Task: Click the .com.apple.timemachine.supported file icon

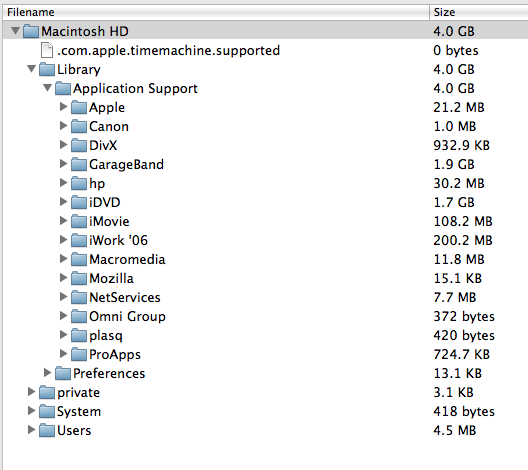Action: click(47, 50)
